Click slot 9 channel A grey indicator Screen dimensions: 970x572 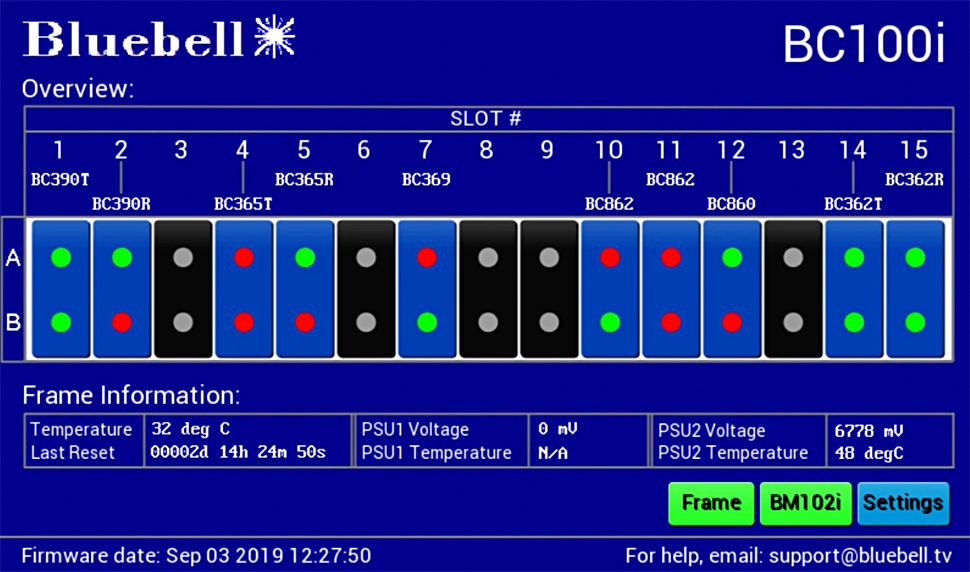[549, 257]
